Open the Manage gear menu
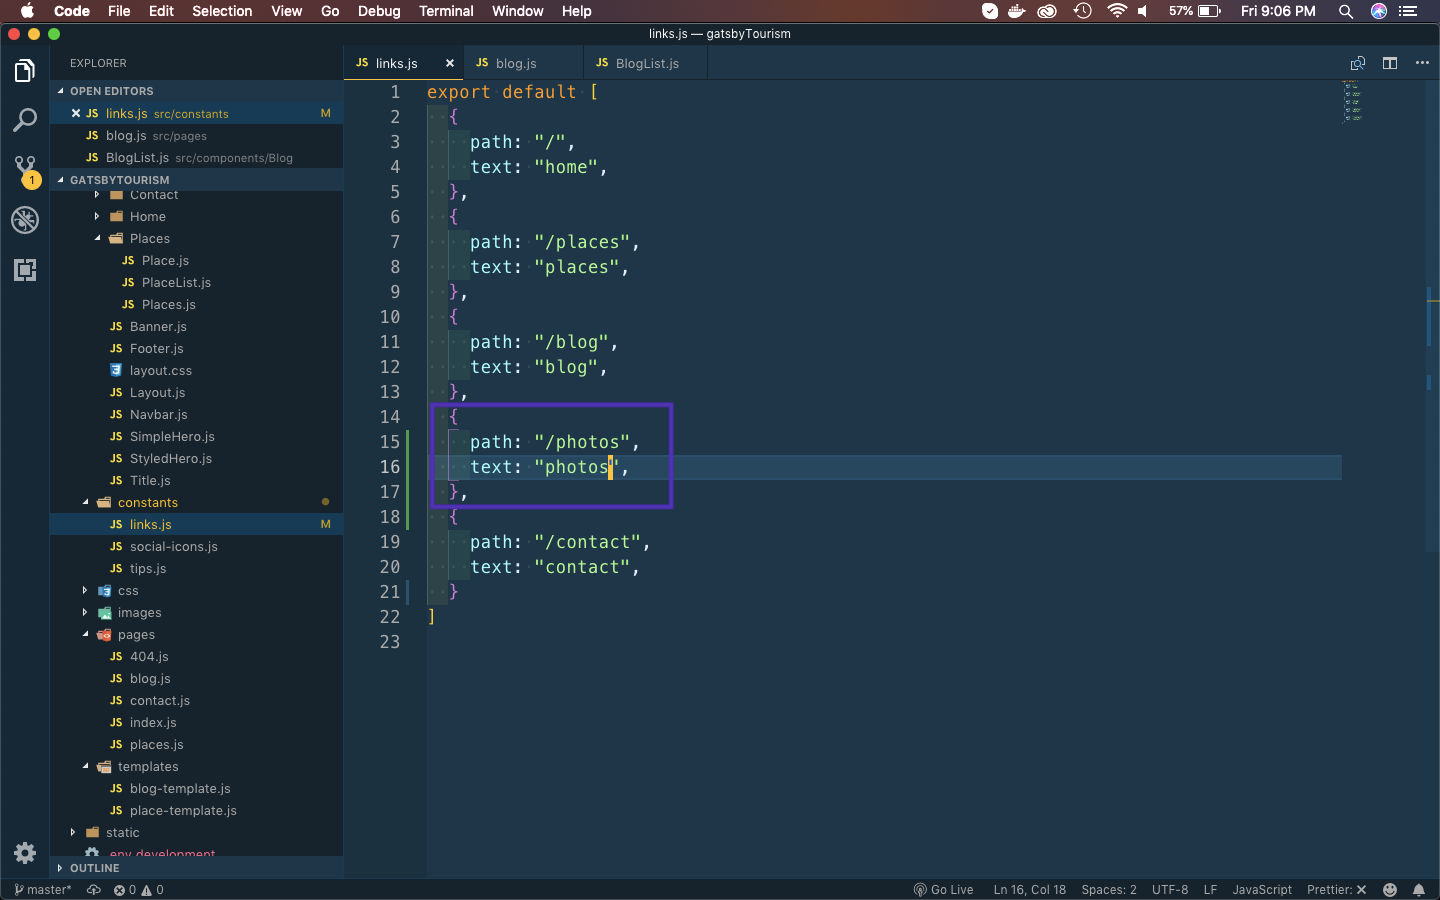This screenshot has height=900, width=1440. tap(25, 853)
